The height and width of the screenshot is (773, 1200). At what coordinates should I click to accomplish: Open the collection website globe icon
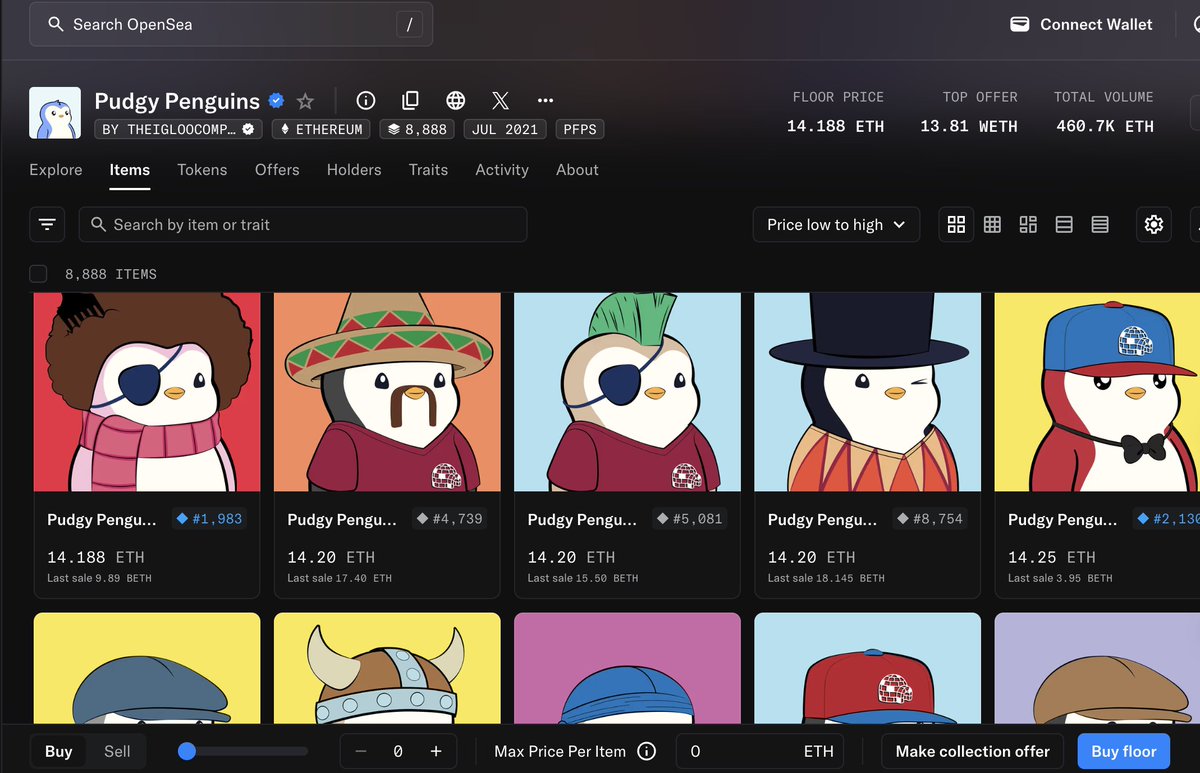(456, 100)
